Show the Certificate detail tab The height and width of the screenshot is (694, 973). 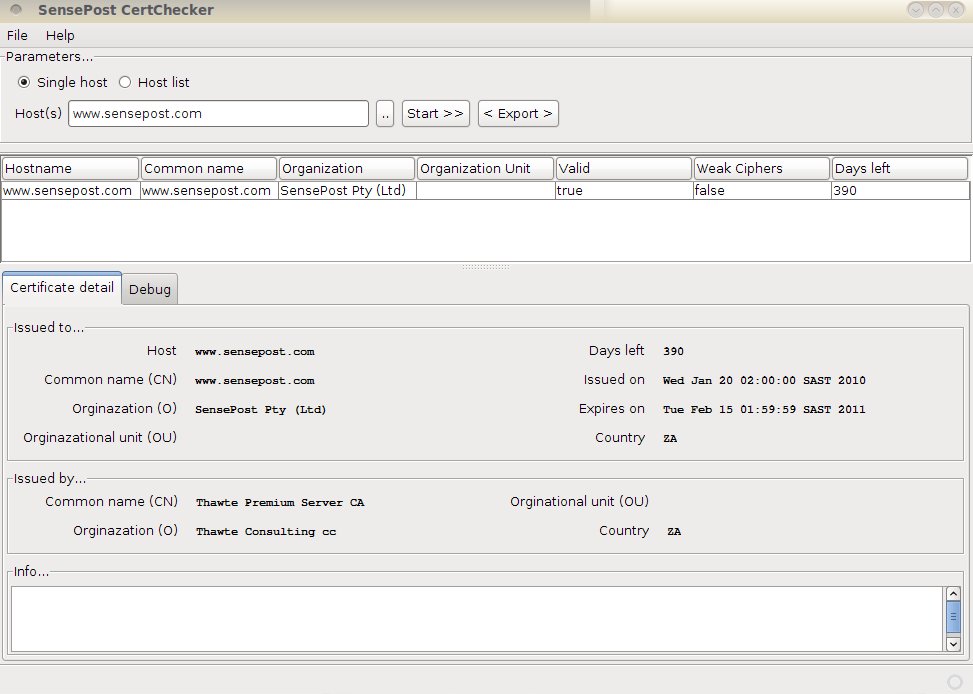pos(62,288)
